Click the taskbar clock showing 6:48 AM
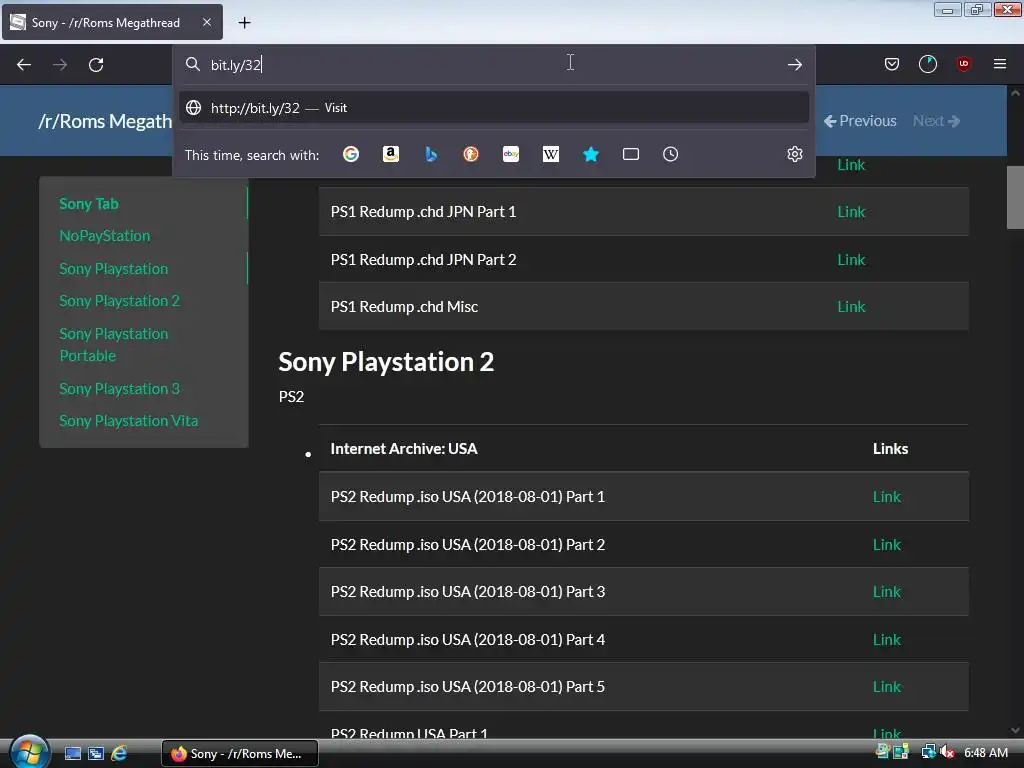Screen dimensions: 1024x768 pos(986,753)
